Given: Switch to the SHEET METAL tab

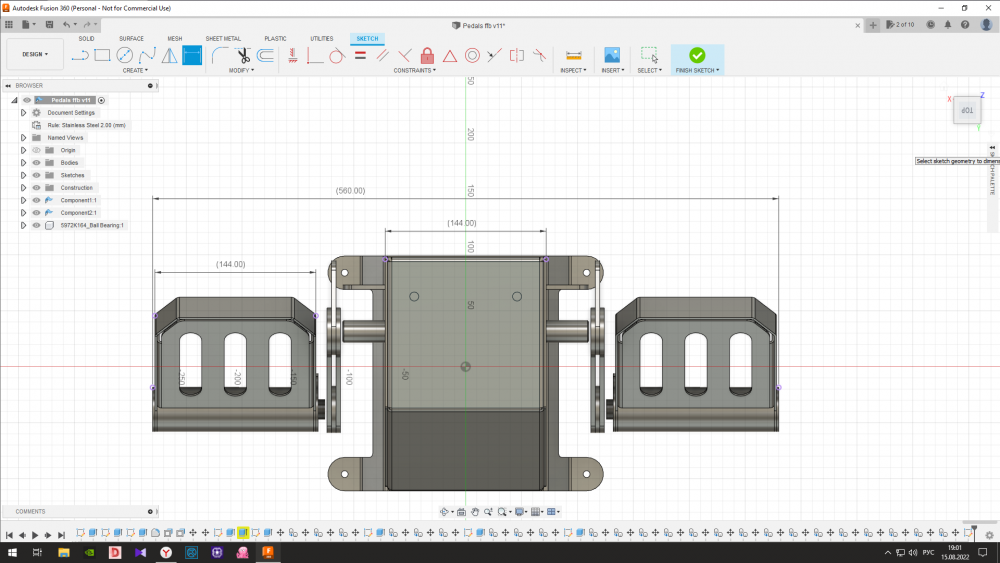Looking at the screenshot, I should click(222, 38).
